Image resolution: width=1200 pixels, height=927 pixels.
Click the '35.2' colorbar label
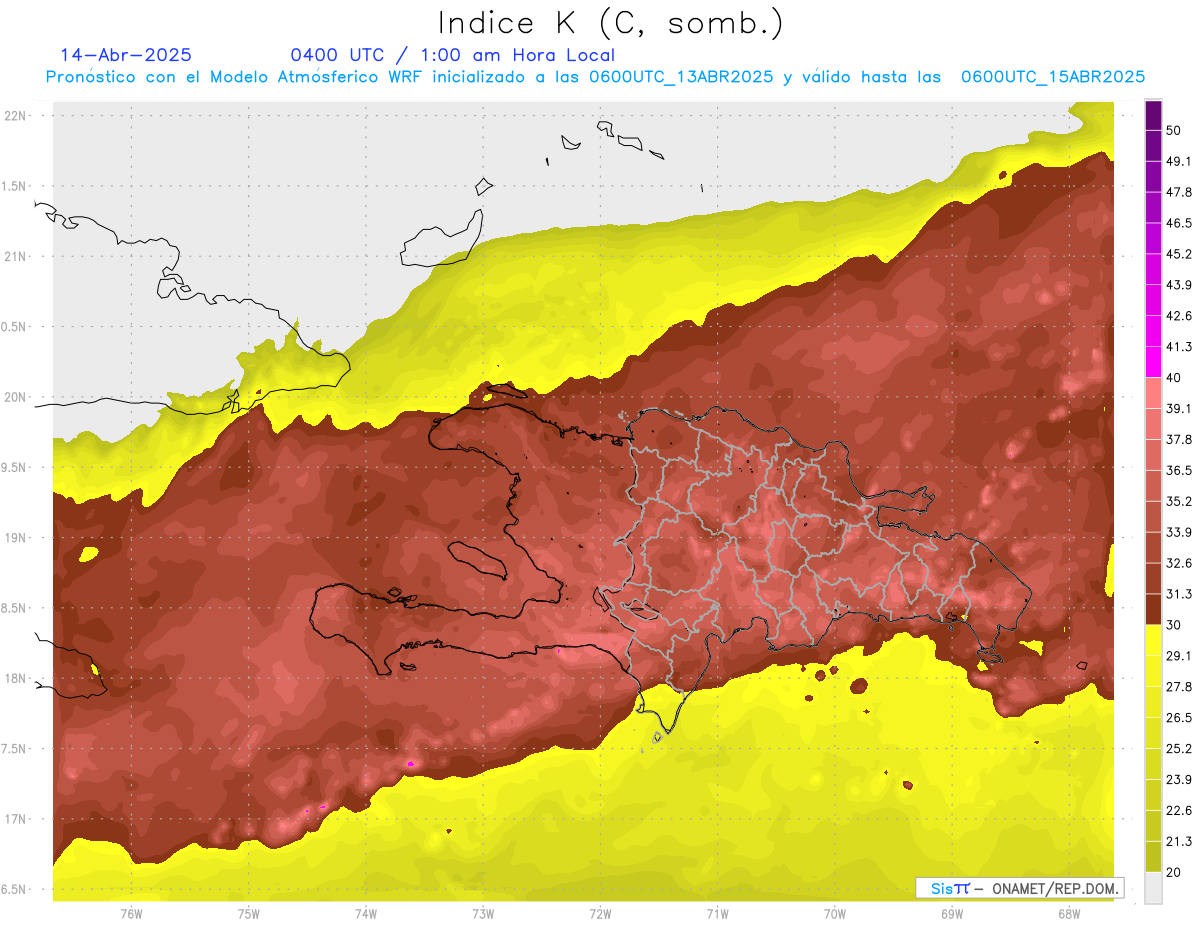coord(1179,501)
